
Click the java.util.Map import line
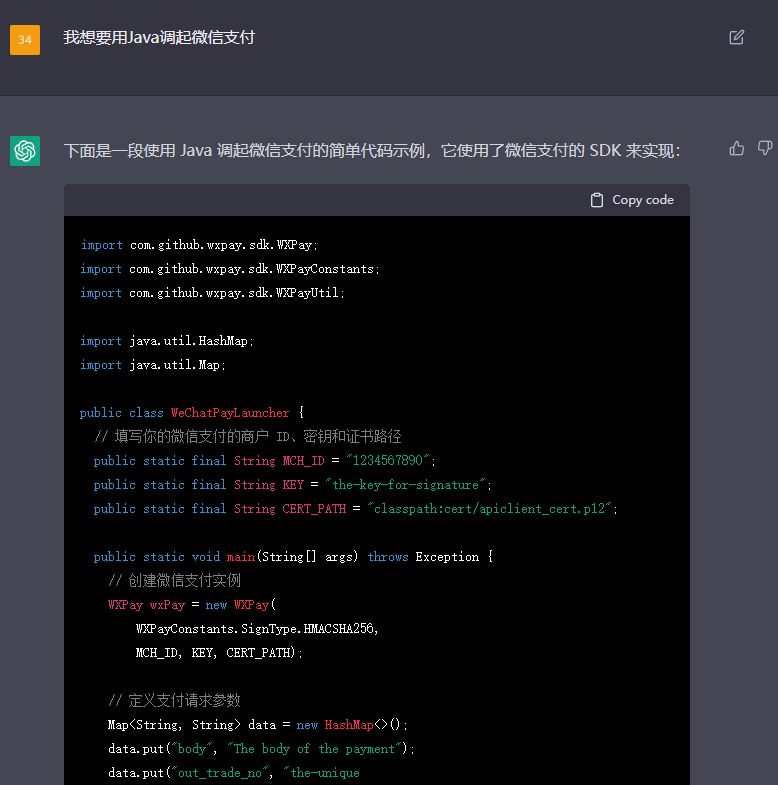[x=153, y=365]
